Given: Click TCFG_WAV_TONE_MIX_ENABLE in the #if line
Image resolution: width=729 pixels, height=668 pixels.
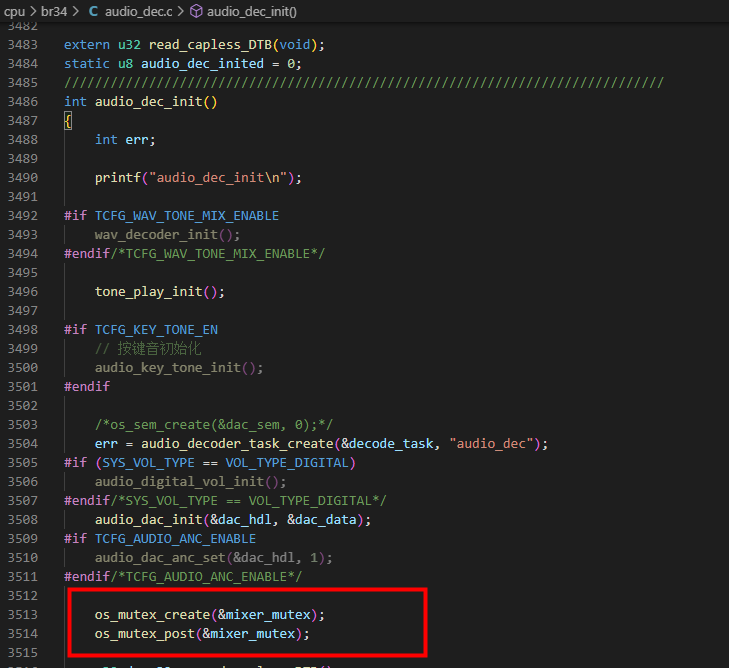Looking at the screenshot, I should click(187, 216).
